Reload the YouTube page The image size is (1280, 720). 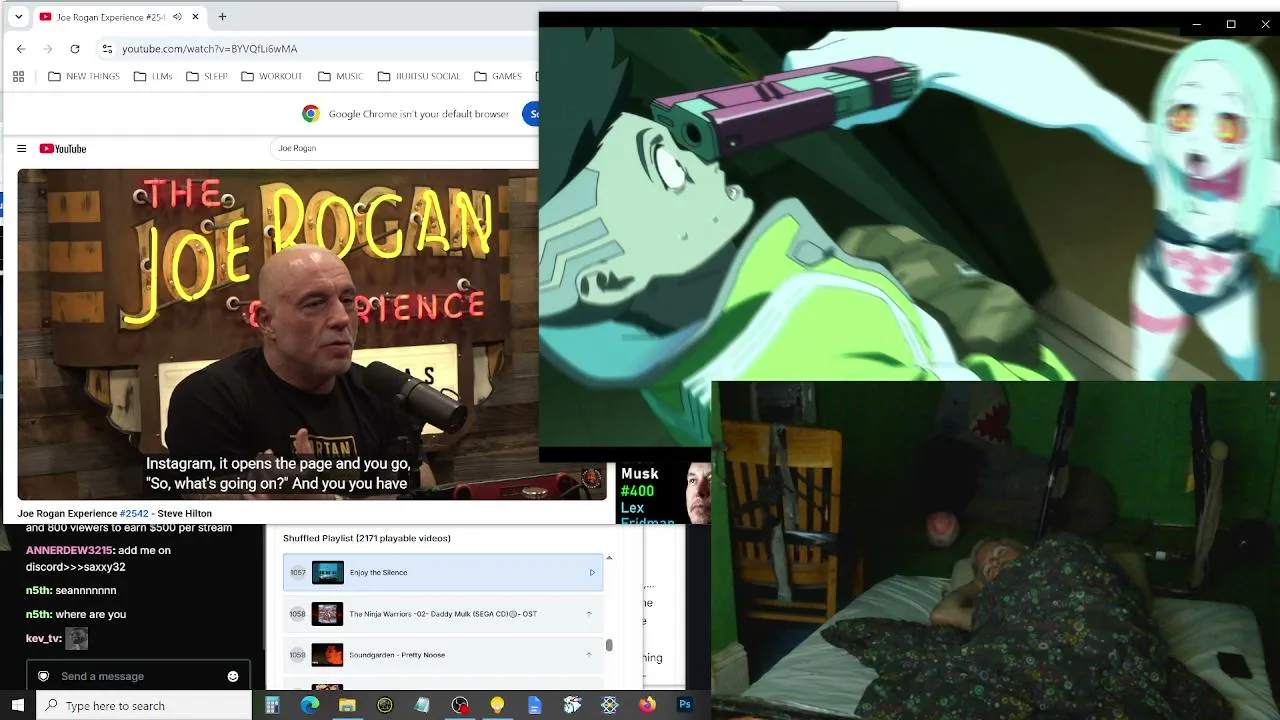pos(75,48)
